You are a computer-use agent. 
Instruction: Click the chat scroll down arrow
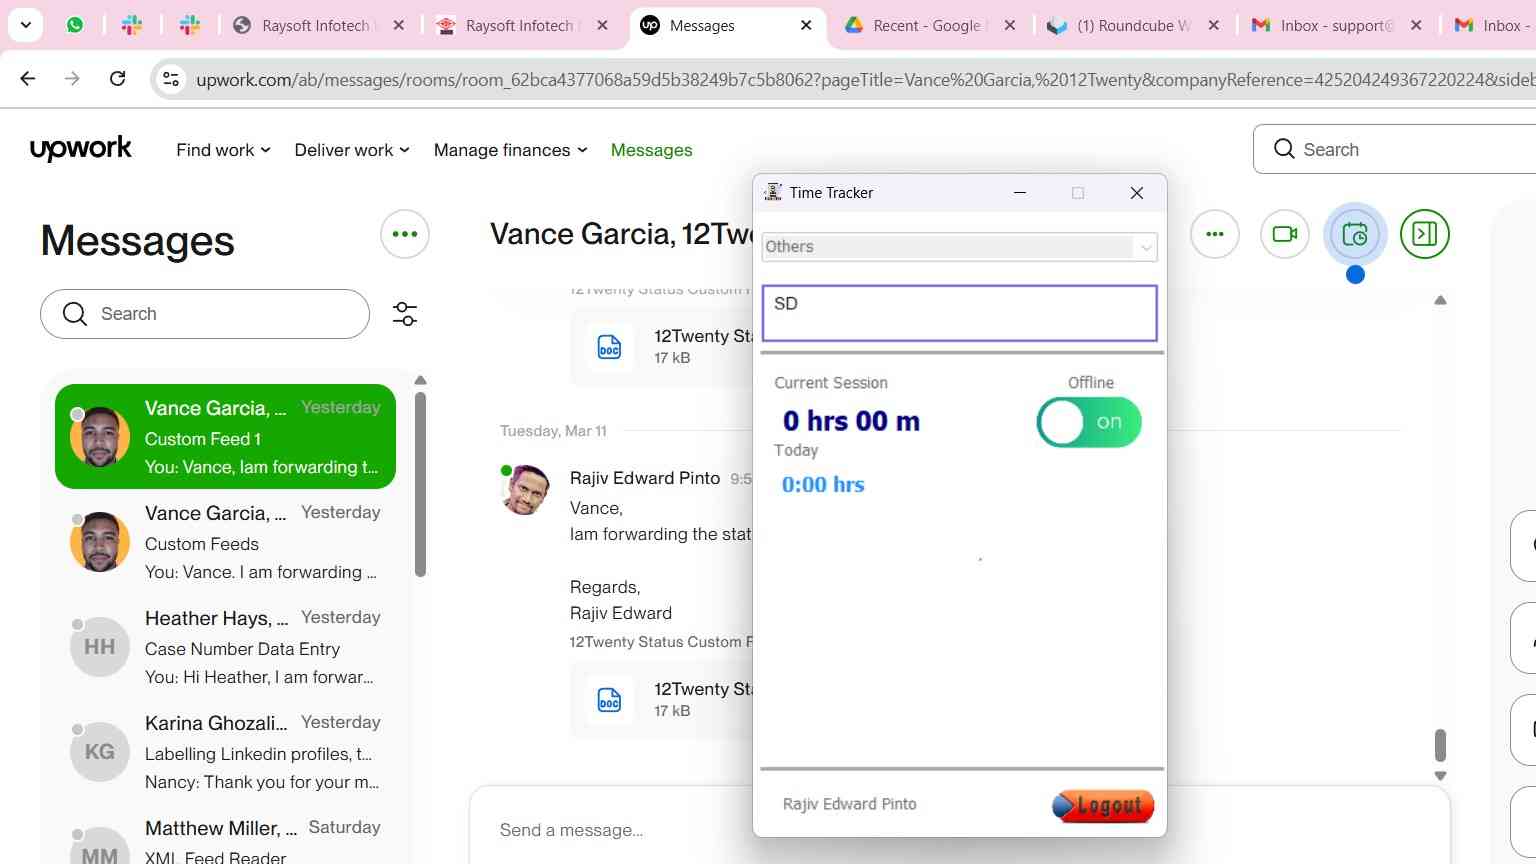pos(1440,776)
